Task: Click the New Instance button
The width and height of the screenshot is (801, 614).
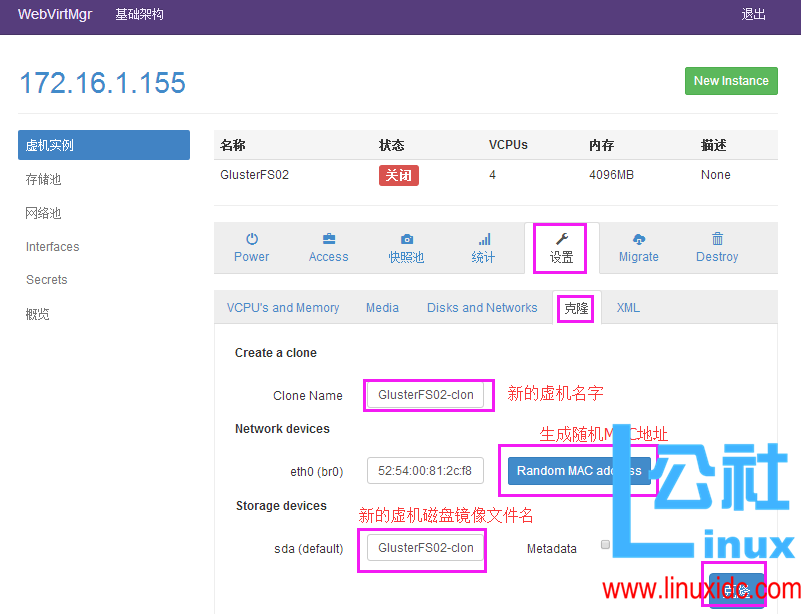Action: pyautogui.click(x=731, y=81)
